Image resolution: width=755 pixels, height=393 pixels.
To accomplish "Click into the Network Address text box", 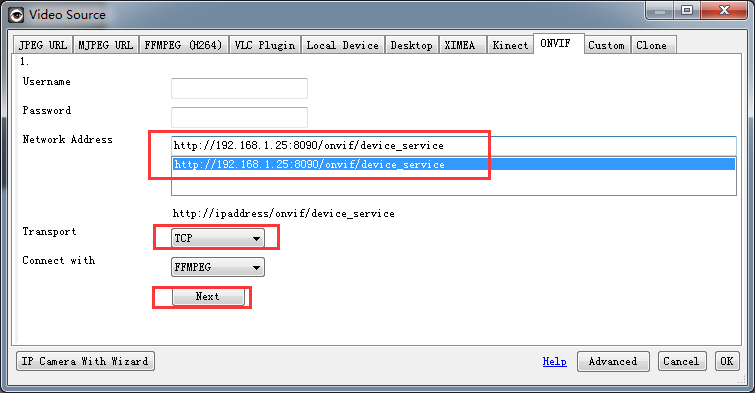I will click(454, 145).
